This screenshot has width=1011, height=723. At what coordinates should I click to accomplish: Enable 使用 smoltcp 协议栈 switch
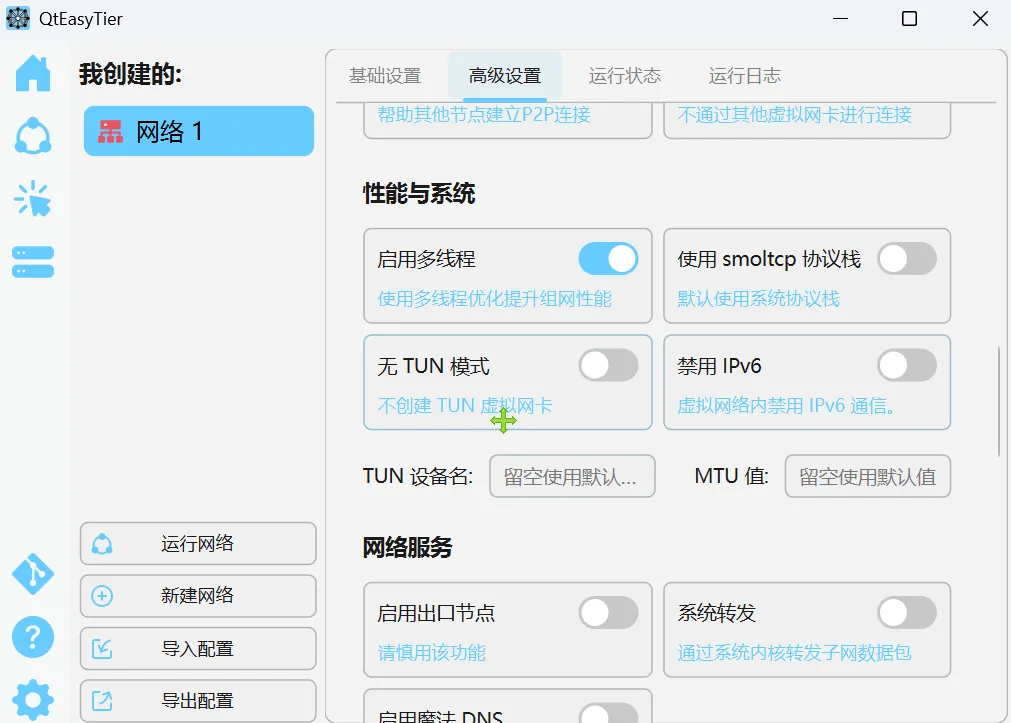click(907, 259)
